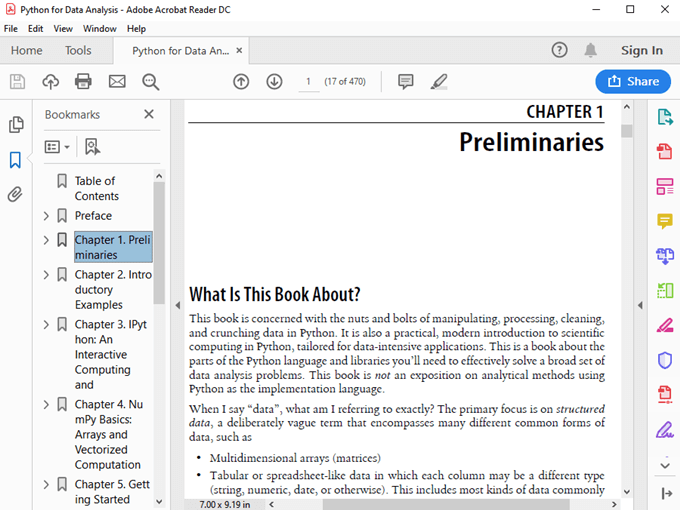Image resolution: width=680 pixels, height=510 pixels.
Task: Toggle the Bookmarks panel icon in sidebar
Action: (15, 160)
